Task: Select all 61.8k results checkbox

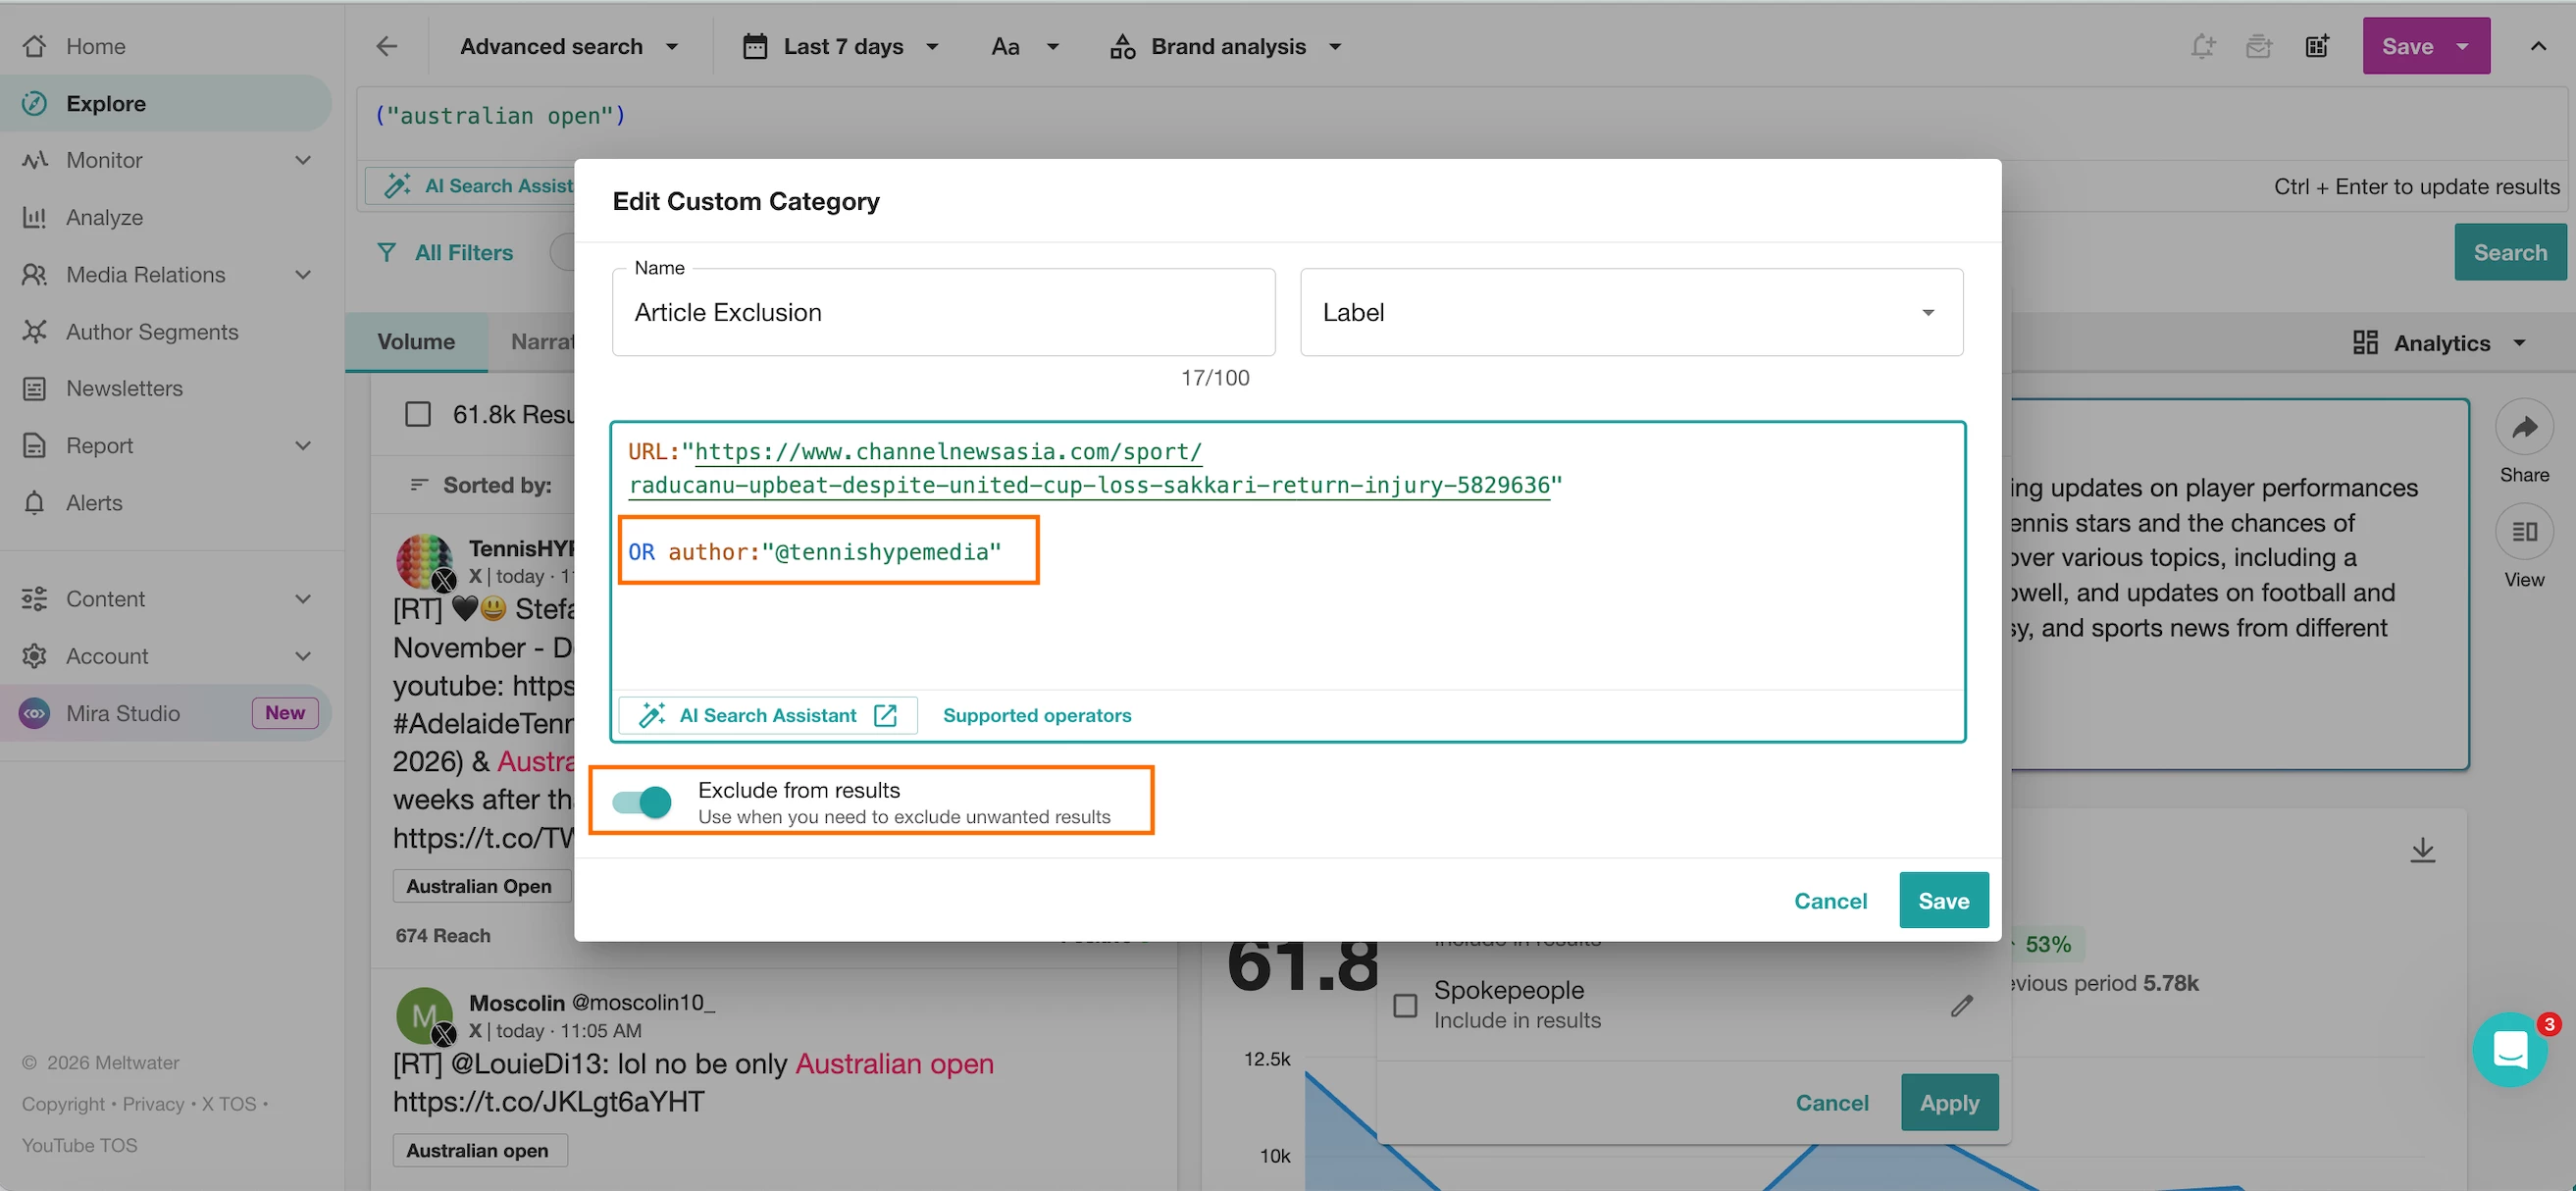Action: (x=418, y=414)
